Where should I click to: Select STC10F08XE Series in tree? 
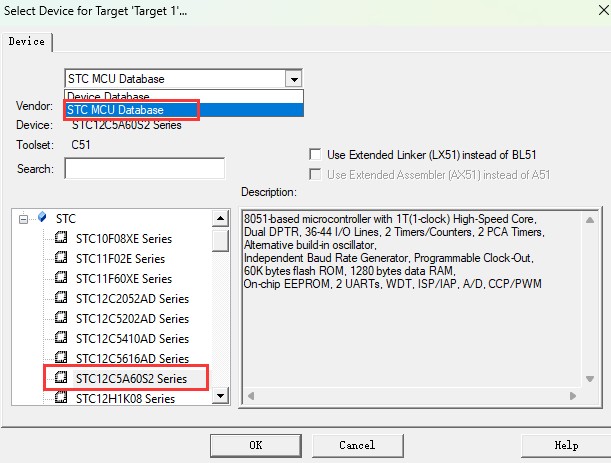(x=124, y=239)
